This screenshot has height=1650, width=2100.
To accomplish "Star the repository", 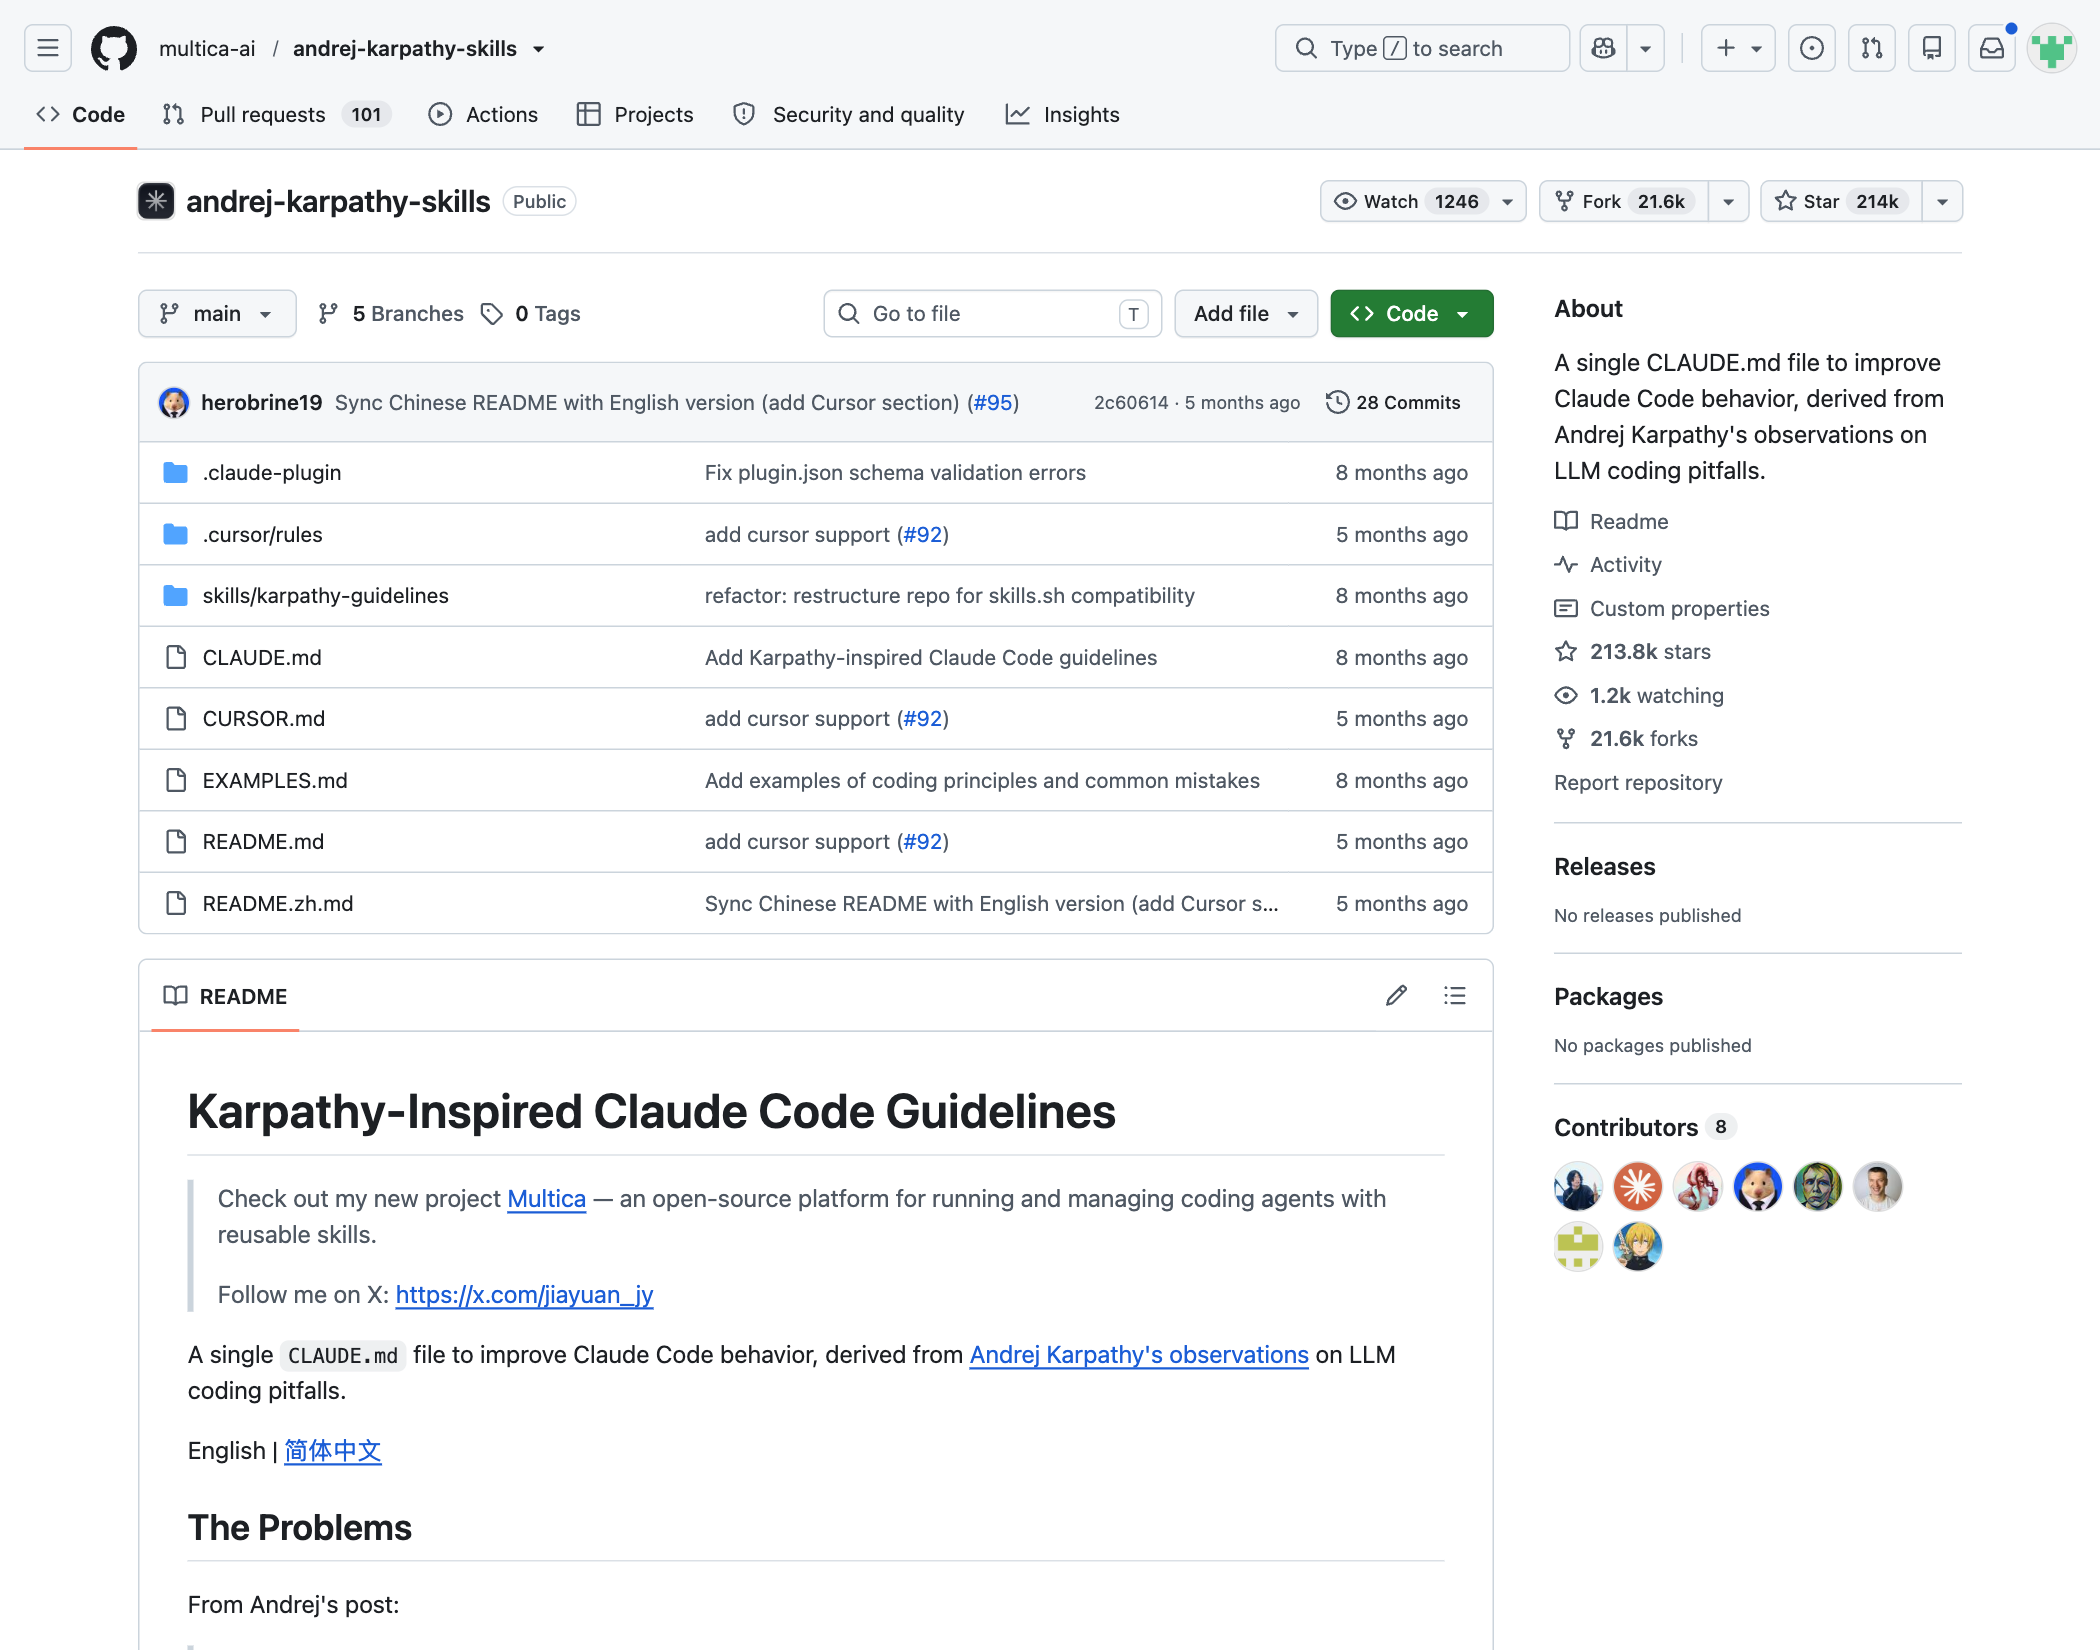I will click(1841, 201).
